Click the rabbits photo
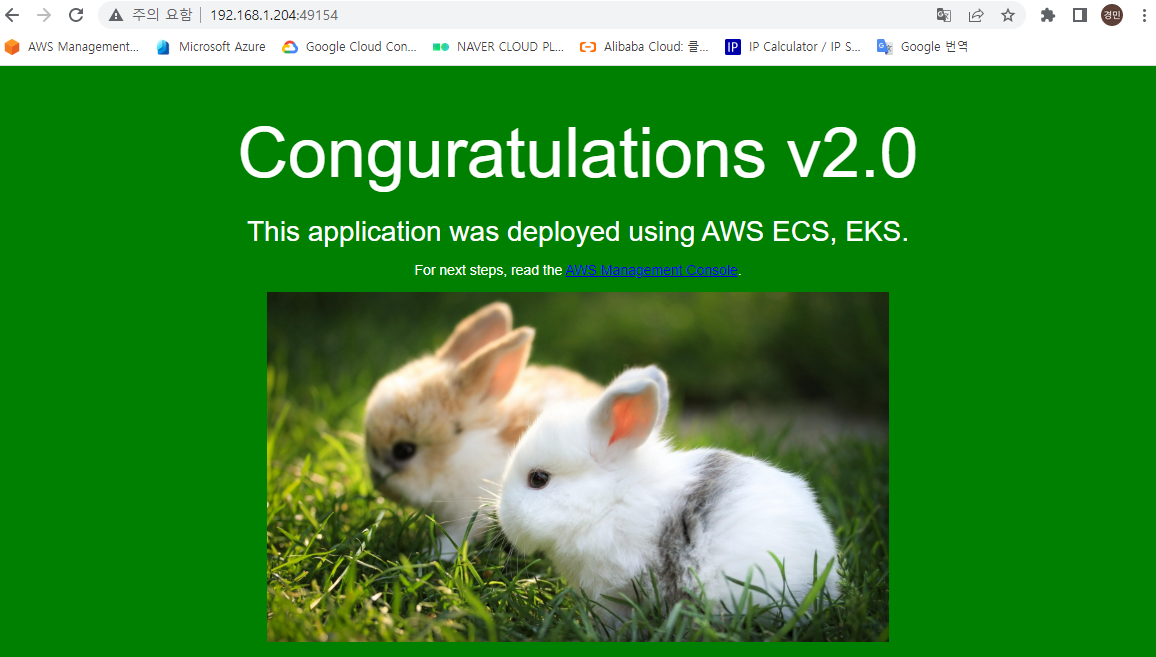This screenshot has width=1156, height=657. tap(578, 467)
